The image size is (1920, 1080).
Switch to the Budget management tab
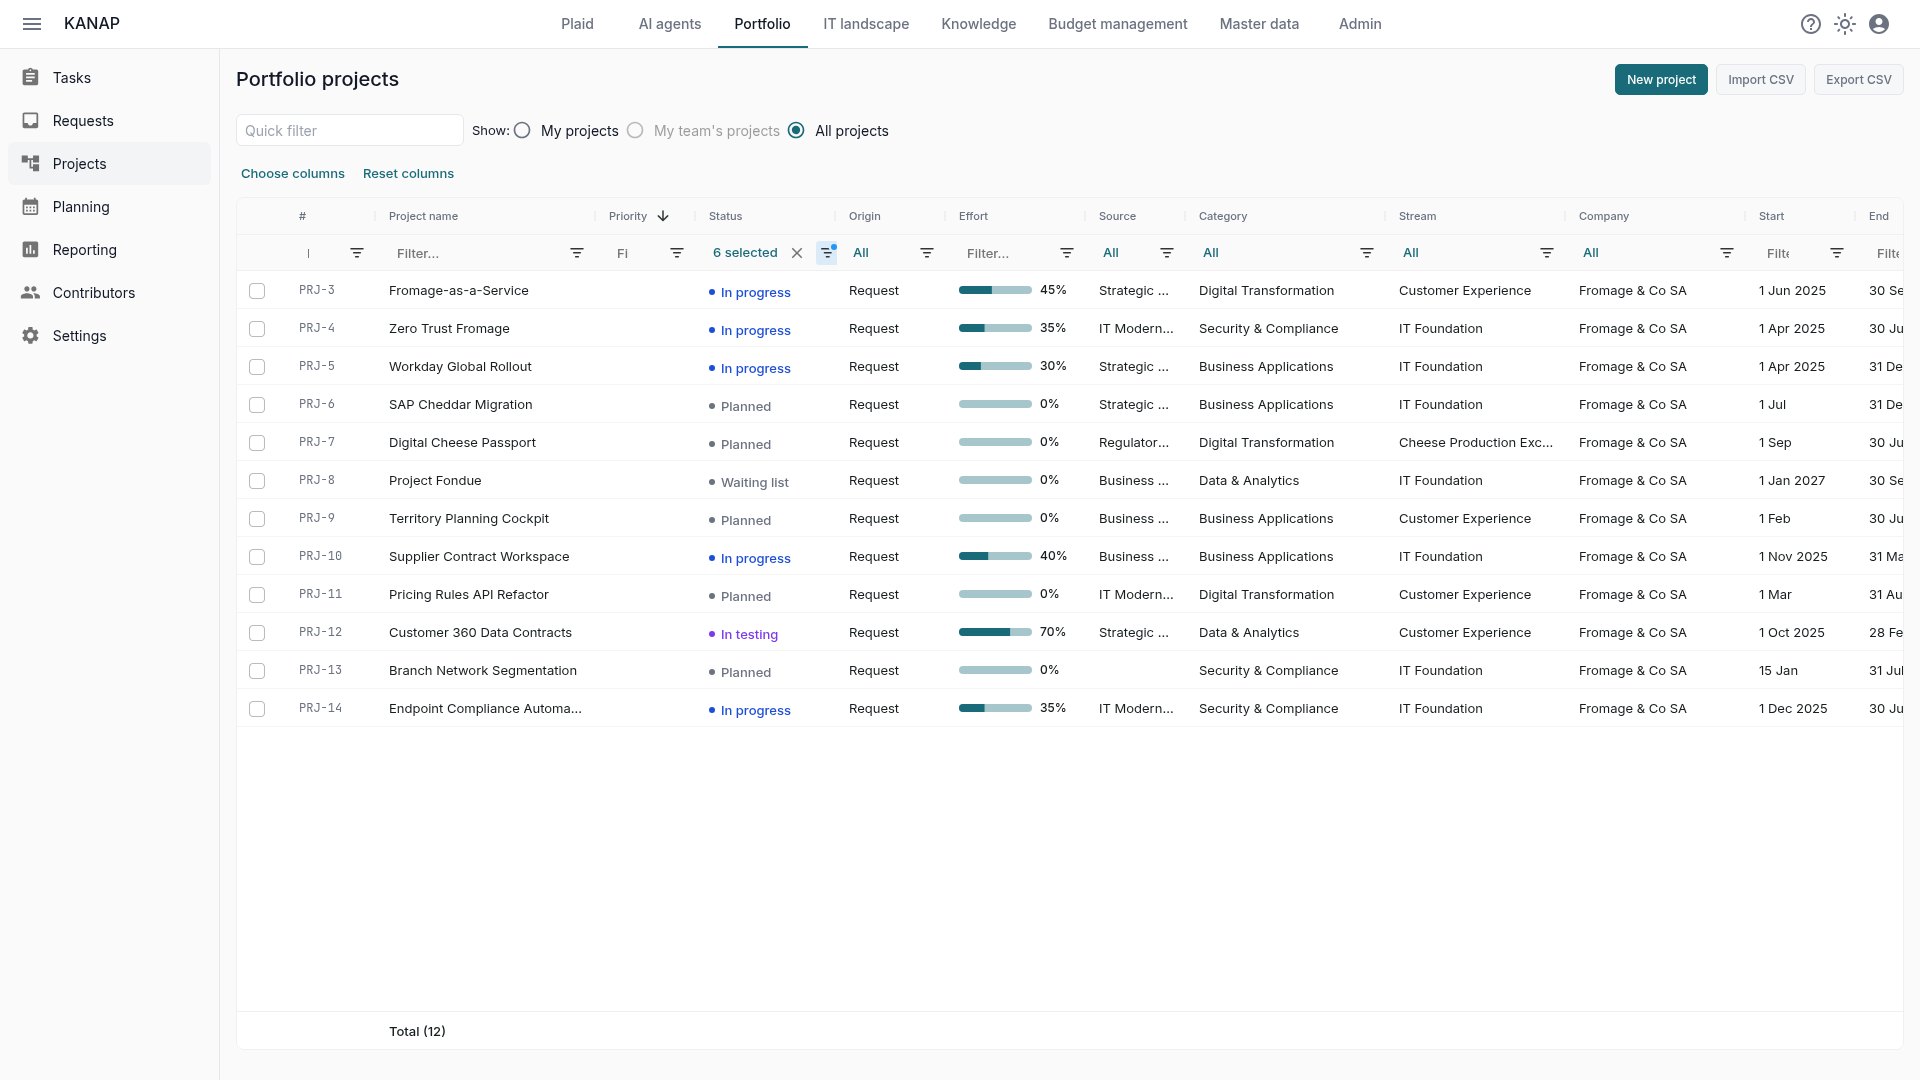1118,24
